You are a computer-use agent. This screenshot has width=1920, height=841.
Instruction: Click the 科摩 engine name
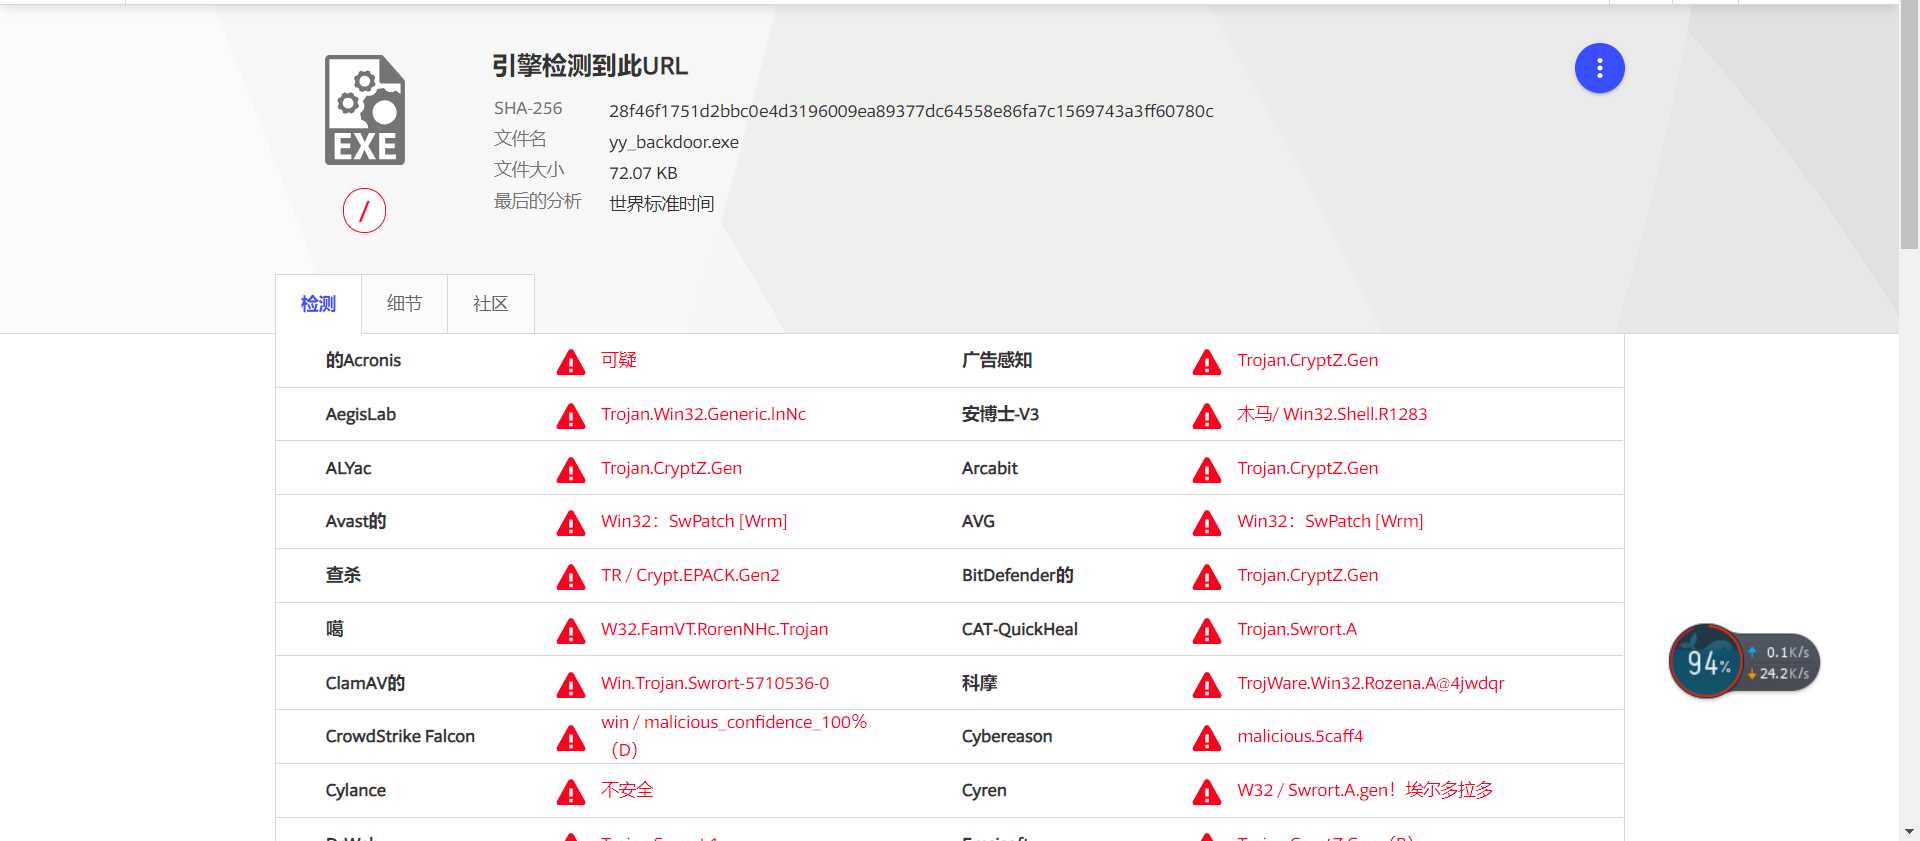(x=980, y=683)
